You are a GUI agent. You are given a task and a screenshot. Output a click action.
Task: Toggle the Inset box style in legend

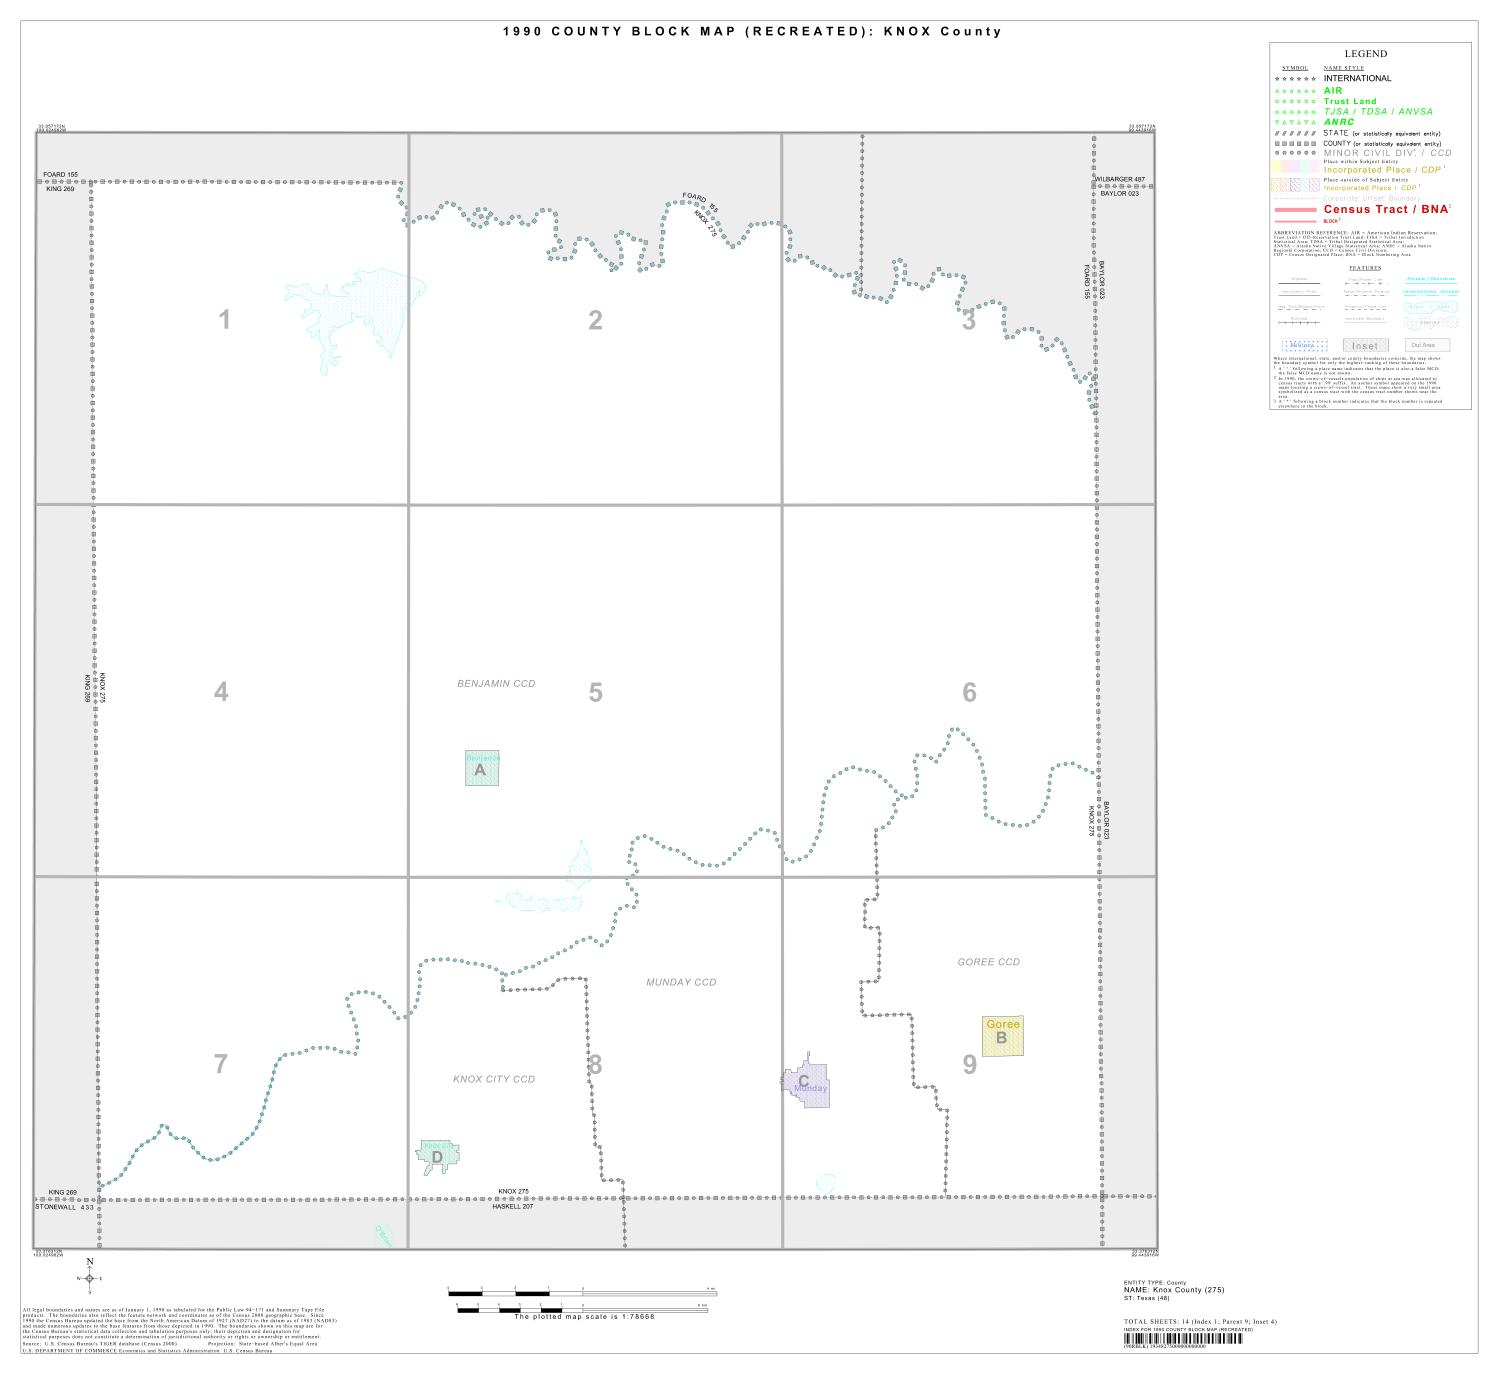pos(1367,345)
